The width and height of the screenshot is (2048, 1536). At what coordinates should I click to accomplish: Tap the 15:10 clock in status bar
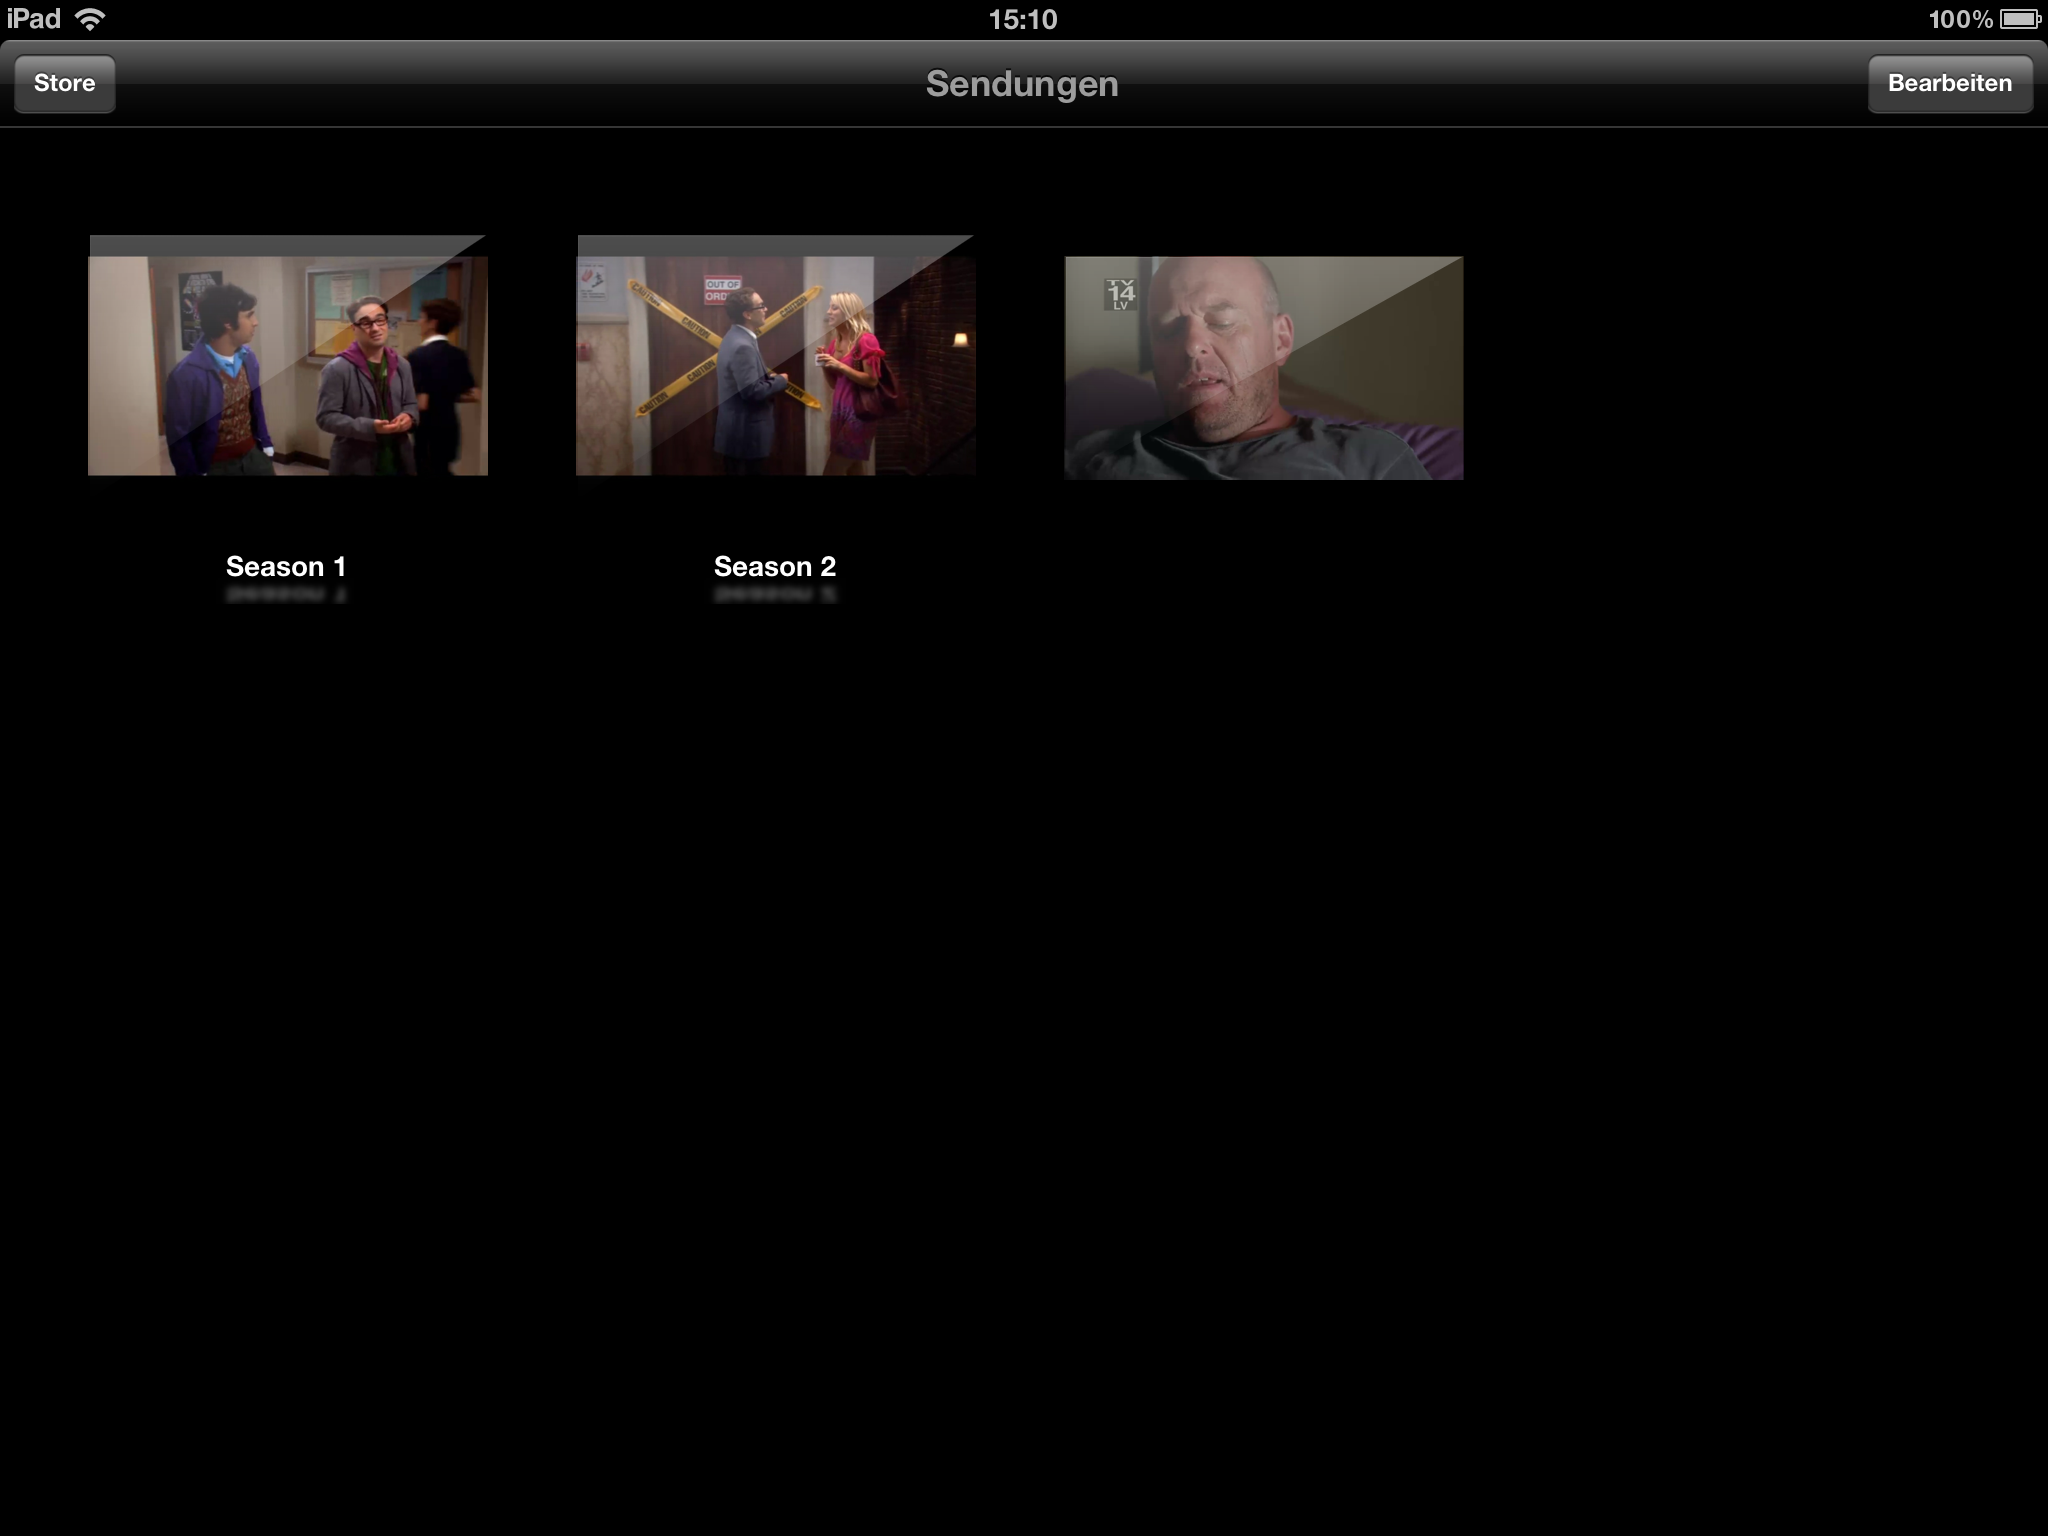coord(1022,19)
